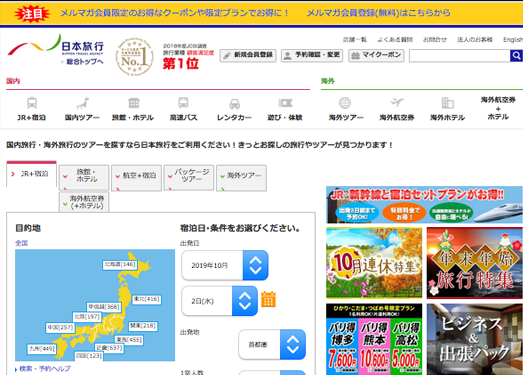Open the 店舗一覧 link
This screenshot has width=523, height=375.
(355, 40)
